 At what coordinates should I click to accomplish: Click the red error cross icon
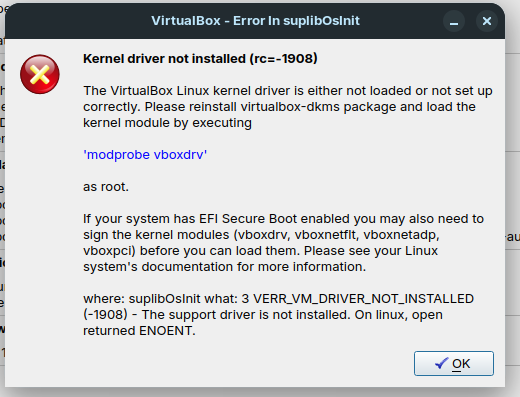point(40,74)
